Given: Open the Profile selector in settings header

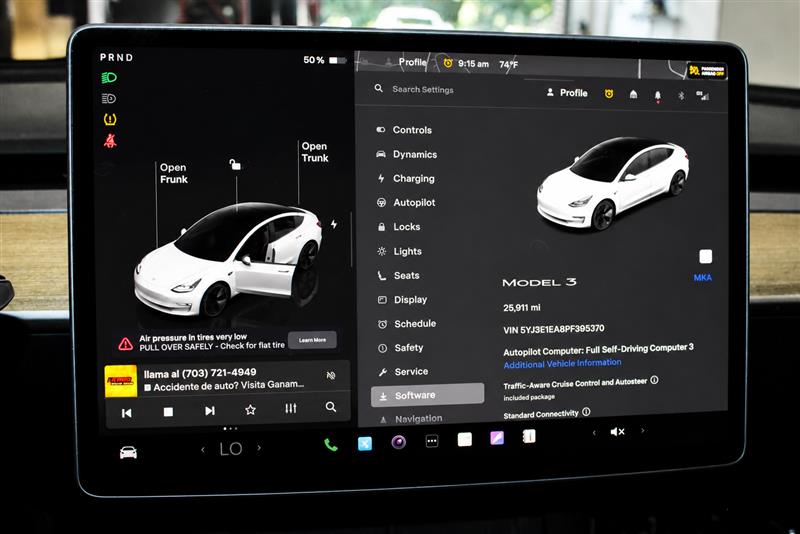Looking at the screenshot, I should click(x=567, y=93).
